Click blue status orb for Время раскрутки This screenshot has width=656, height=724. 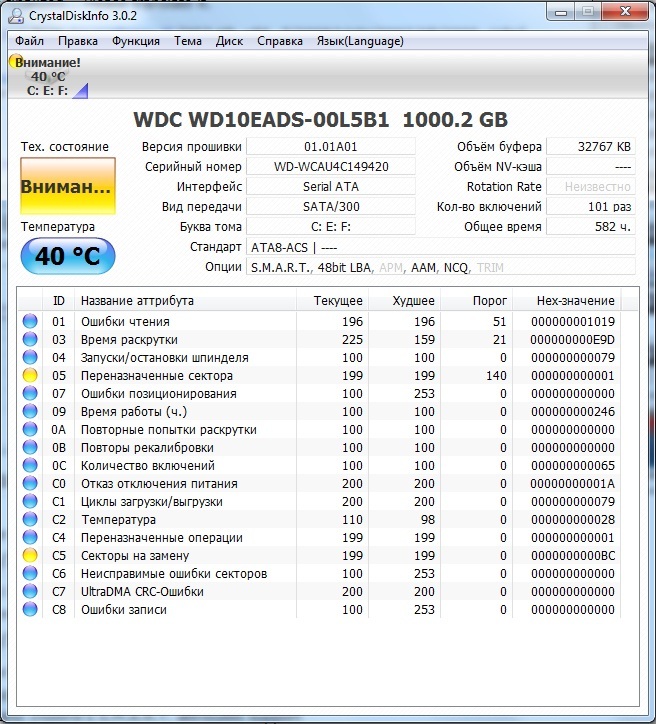[x=30, y=340]
